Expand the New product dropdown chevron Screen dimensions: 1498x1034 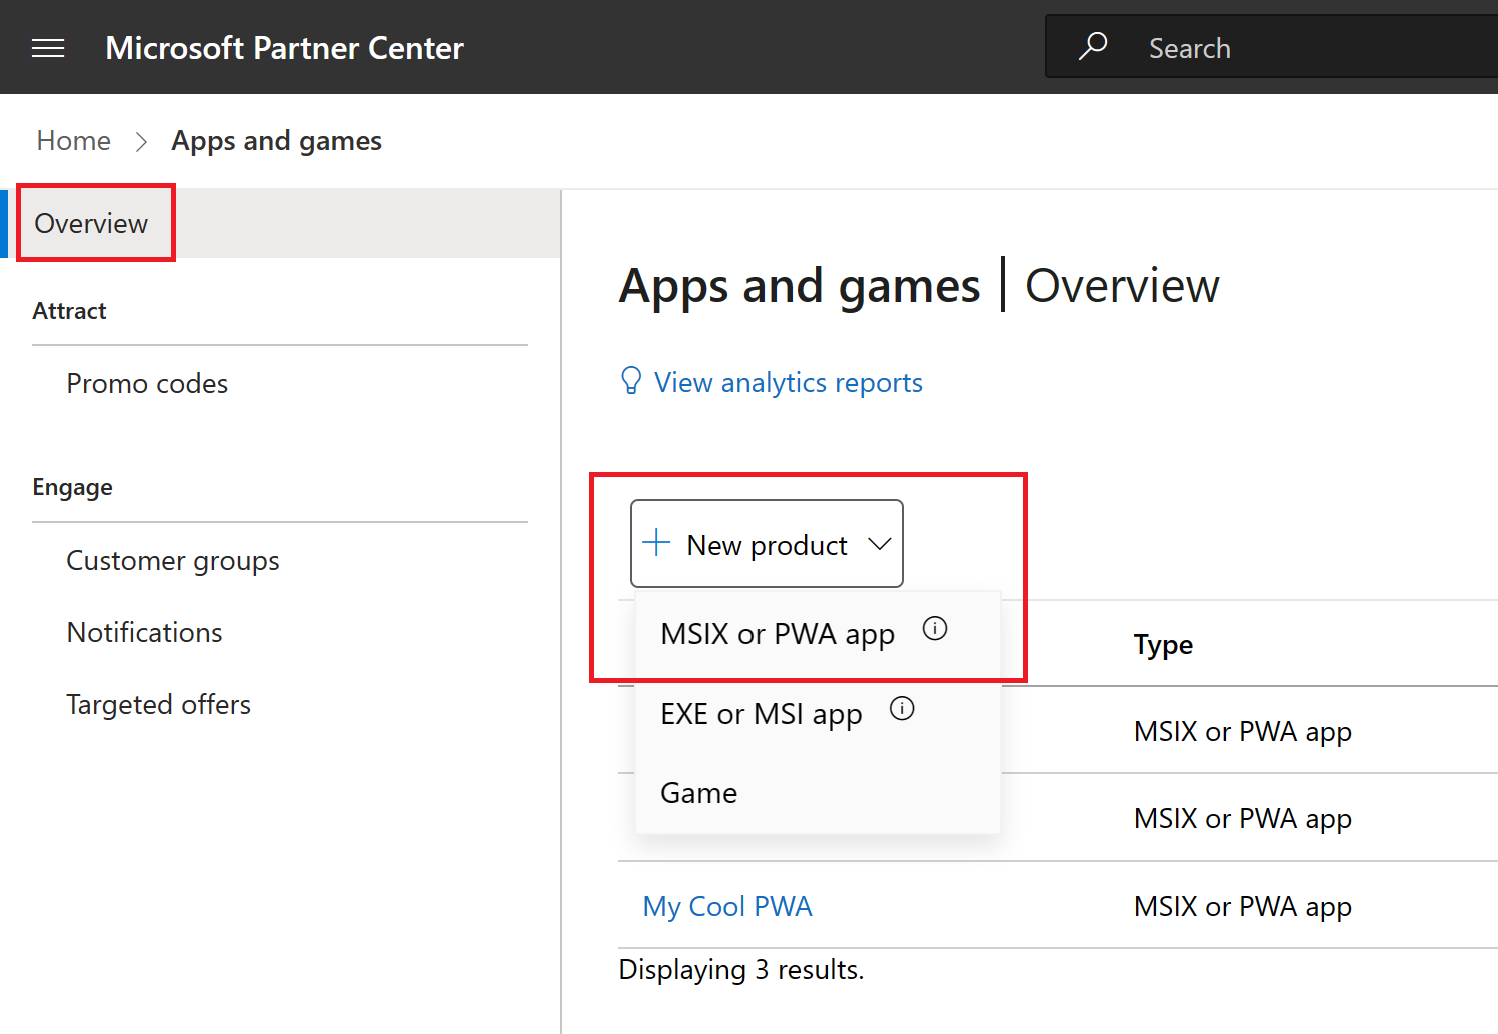point(880,543)
